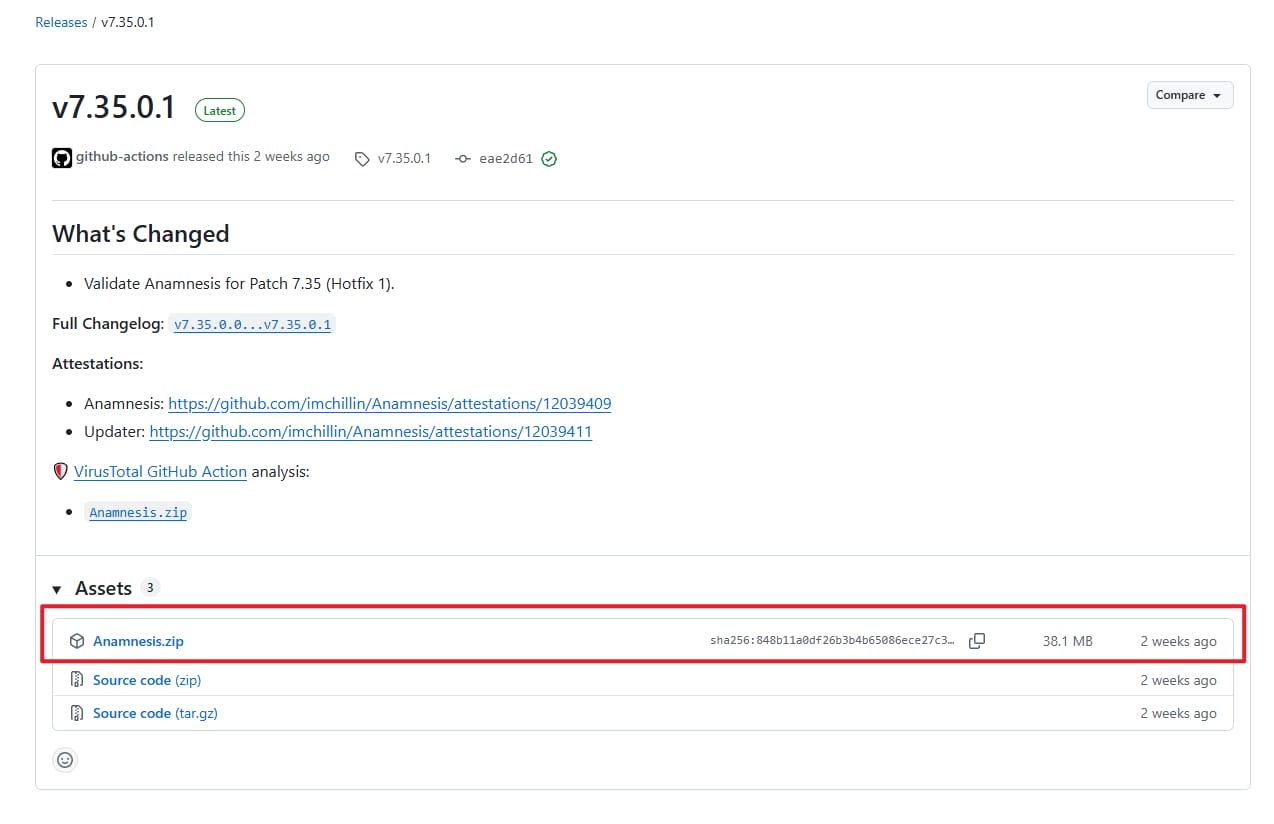Click the 2 weeks ago timestamp for Anamnesis.zip
1274x824 pixels.
[1179, 641]
